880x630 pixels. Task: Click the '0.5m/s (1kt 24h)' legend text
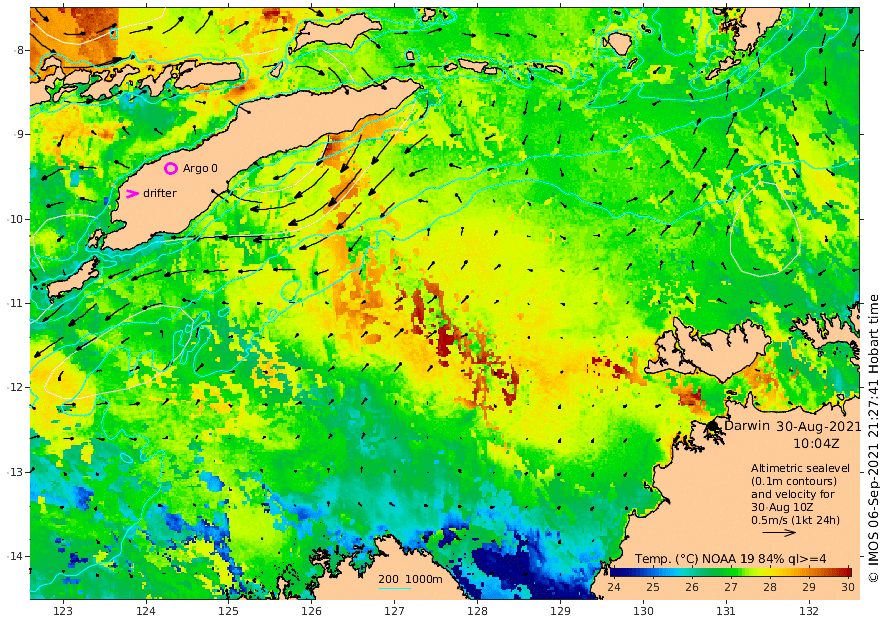click(795, 520)
